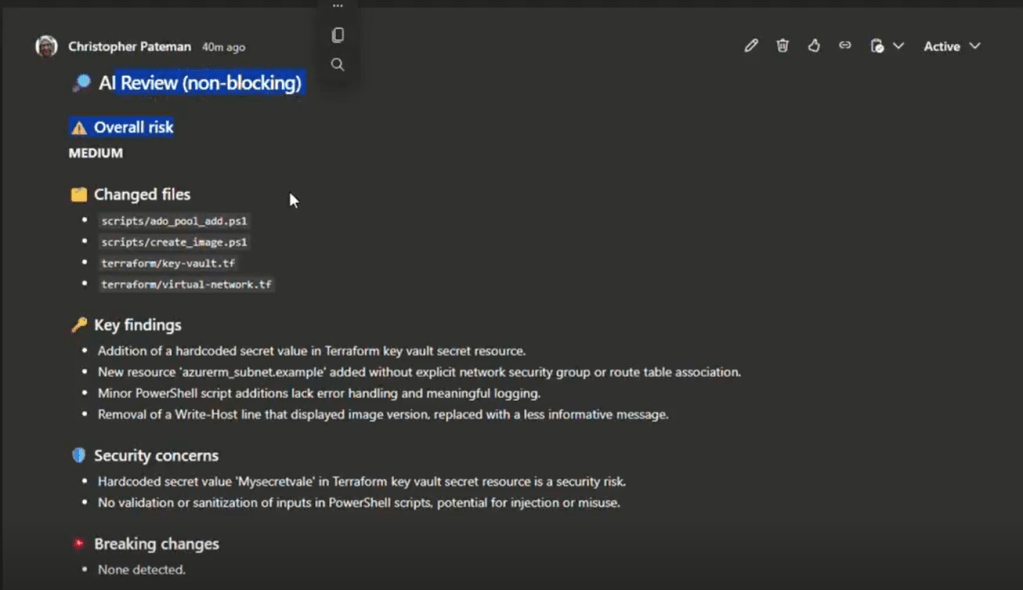Image resolution: width=1023 pixels, height=590 pixels.
Task: Click terraform/virtual-network.tf file name
Action: [186, 284]
